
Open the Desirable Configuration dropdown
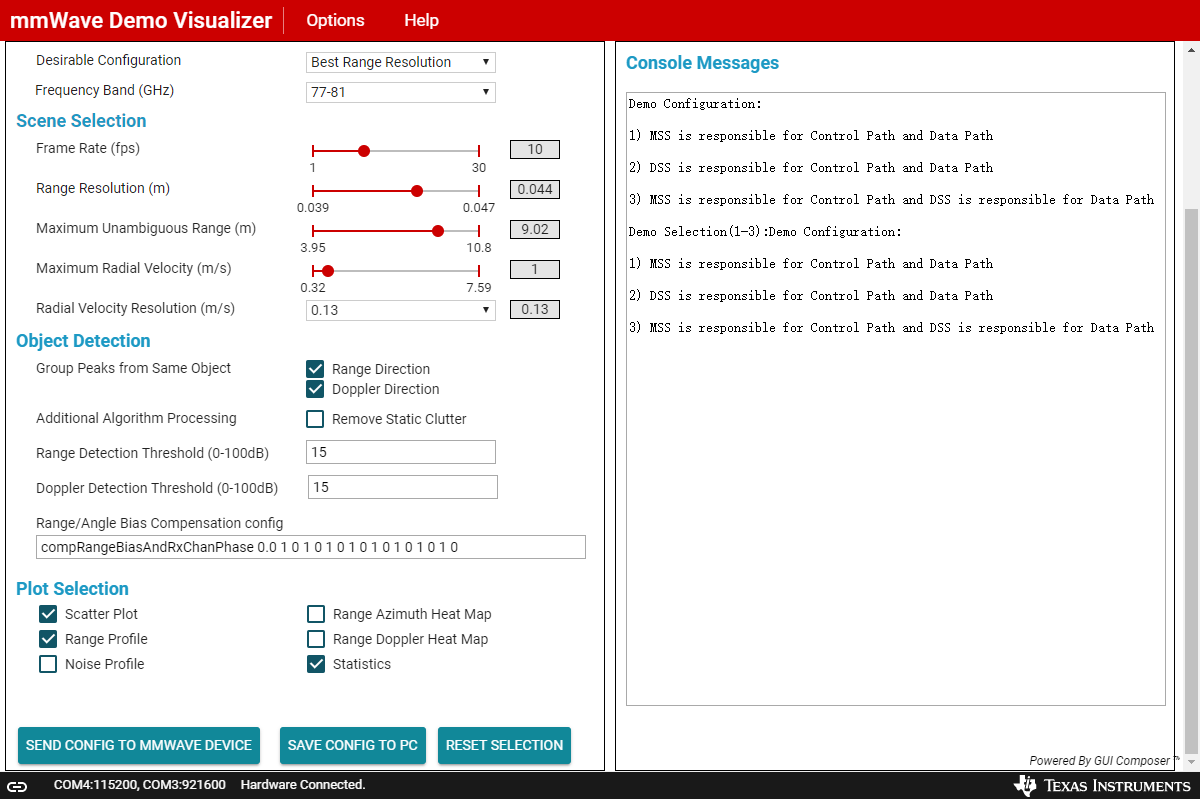[x=401, y=62]
